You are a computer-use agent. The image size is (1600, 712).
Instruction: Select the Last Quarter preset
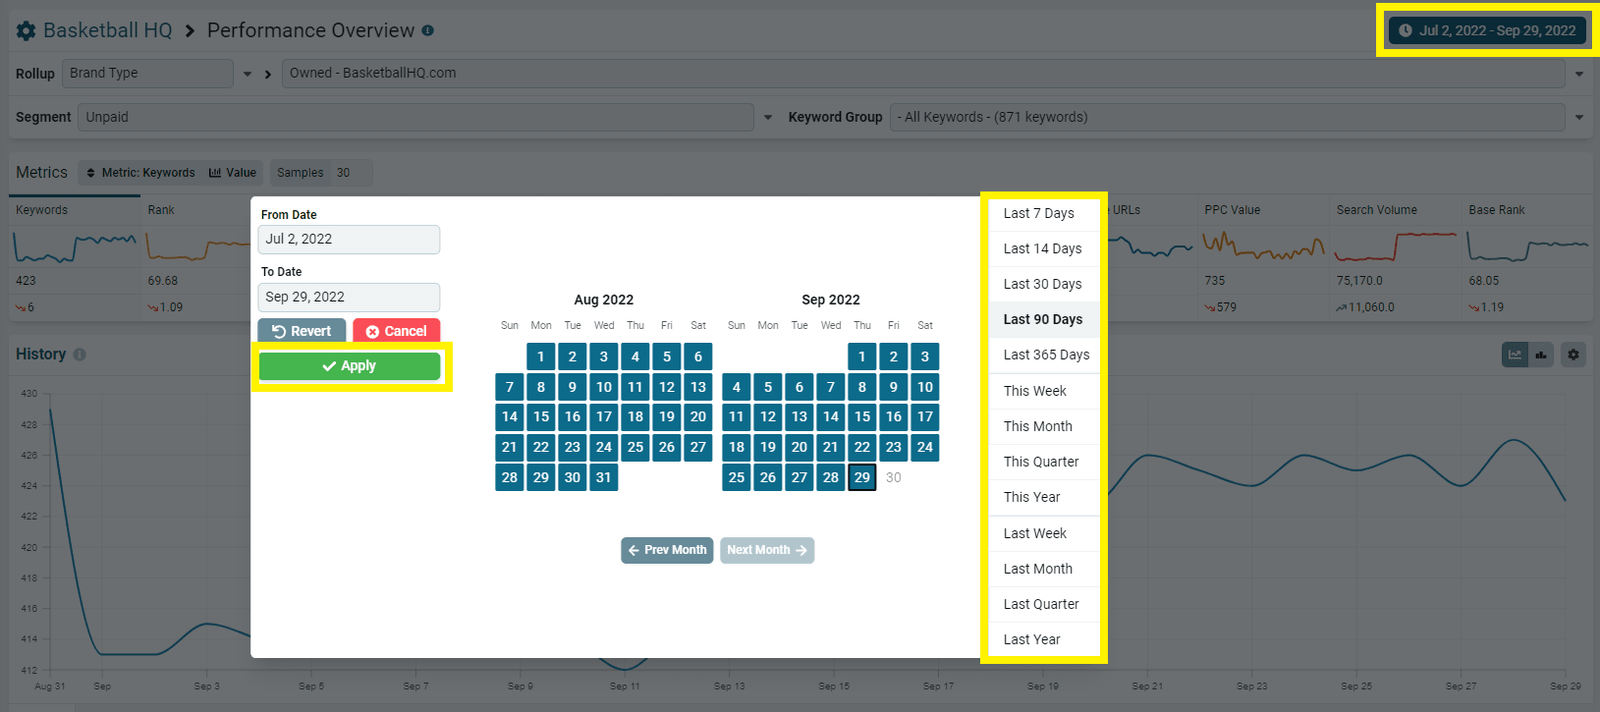point(1044,604)
